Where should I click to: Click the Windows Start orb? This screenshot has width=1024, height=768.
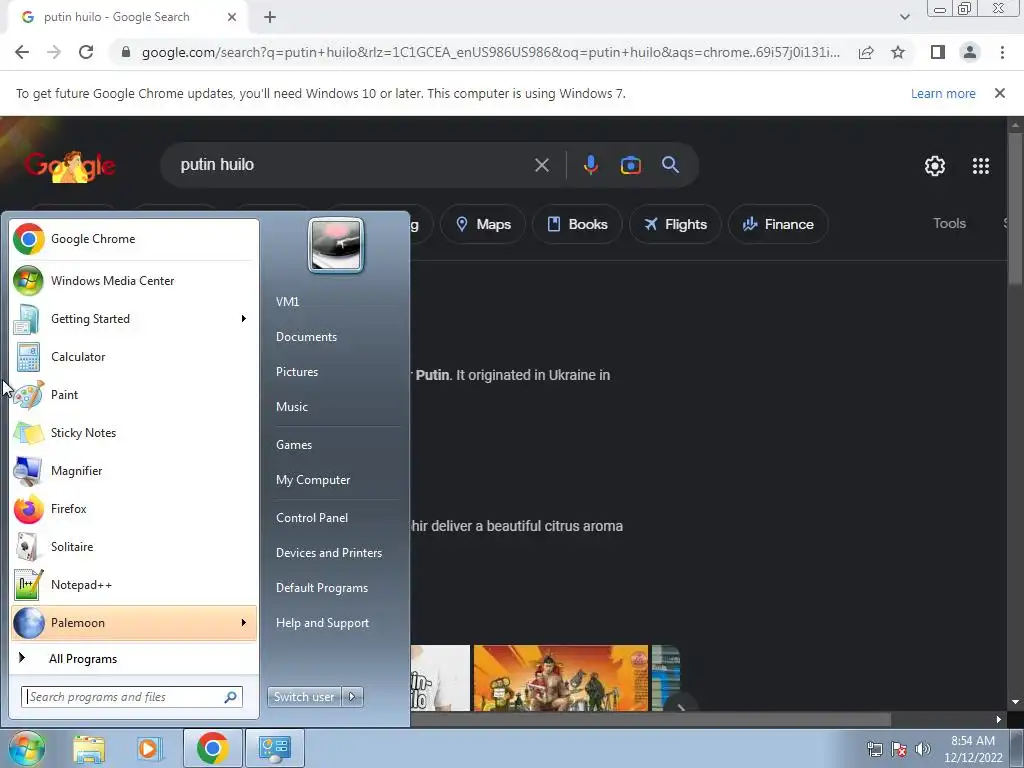[x=26, y=748]
